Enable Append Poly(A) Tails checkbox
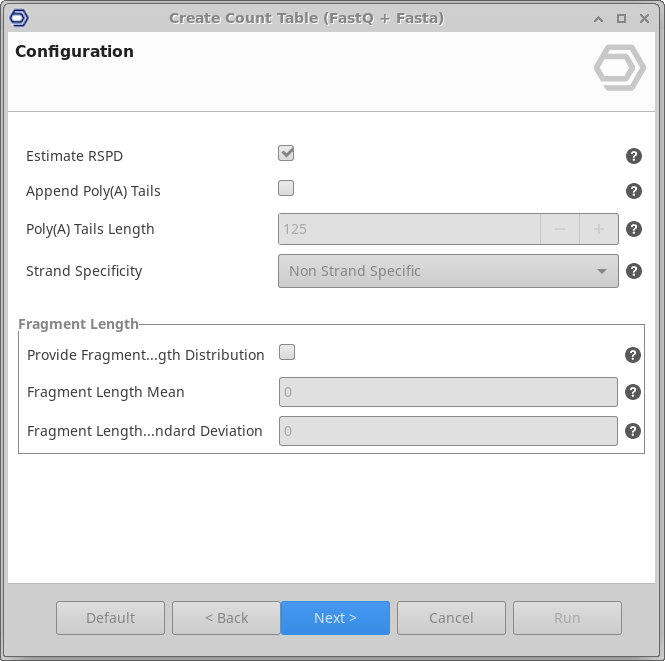This screenshot has height=661, width=665. point(286,188)
